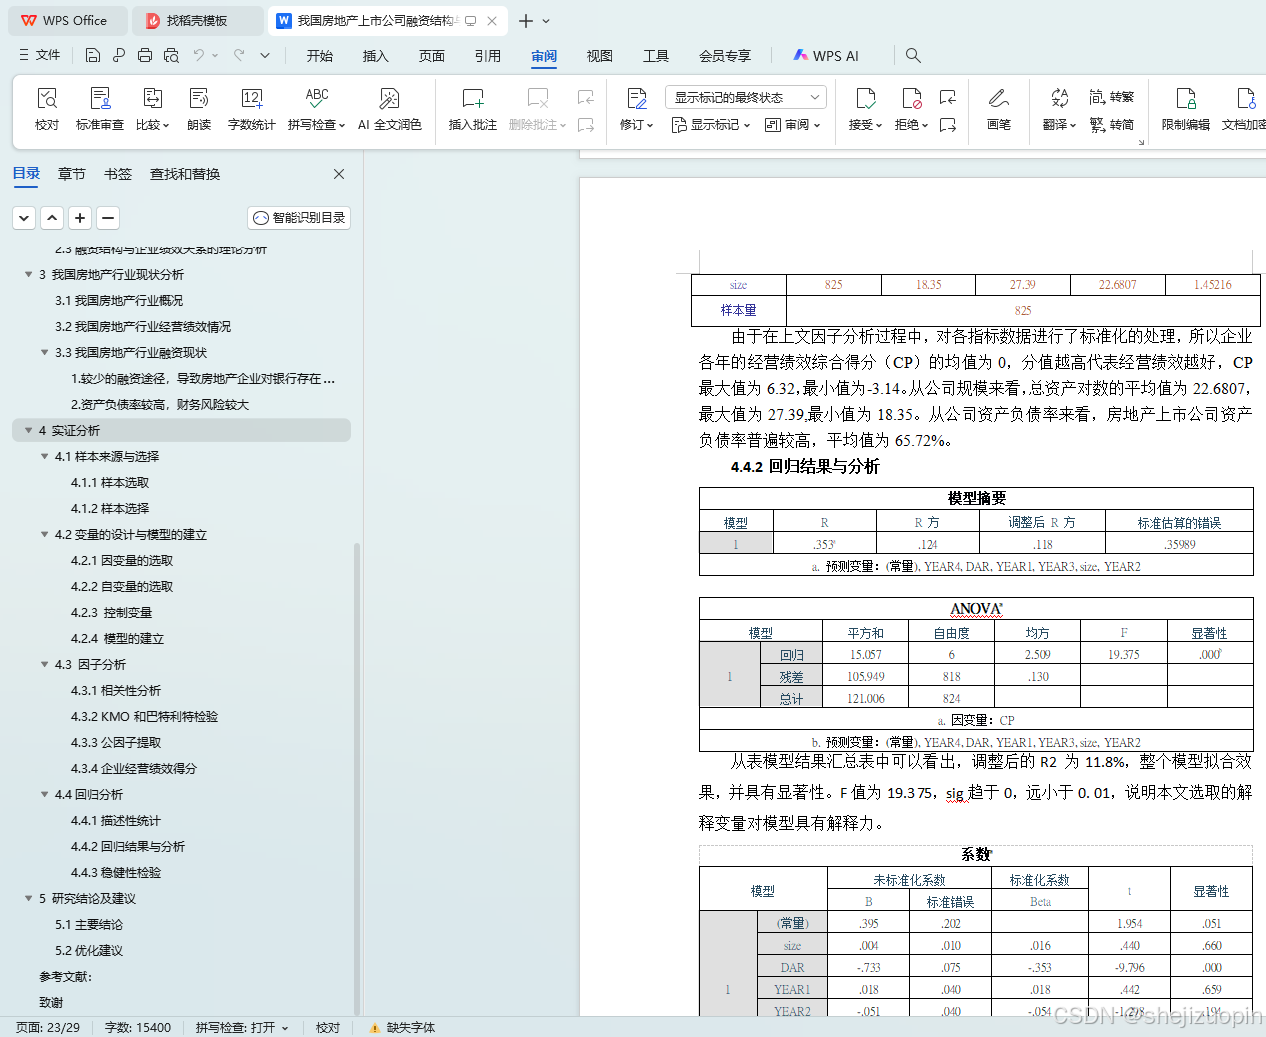Jump to '4.3.2 KMO 和巴特利特检验' in outline
Screen dimensions: 1266x1037
[x=144, y=716]
